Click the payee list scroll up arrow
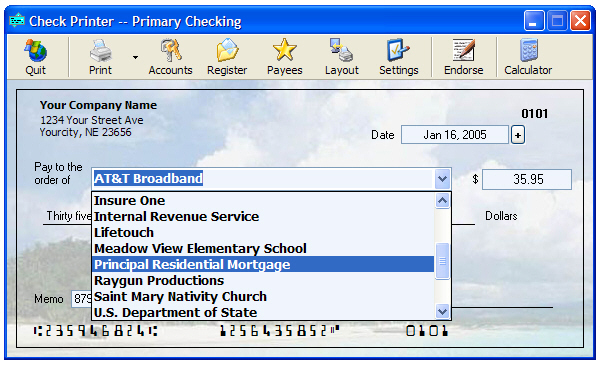 coord(442,200)
